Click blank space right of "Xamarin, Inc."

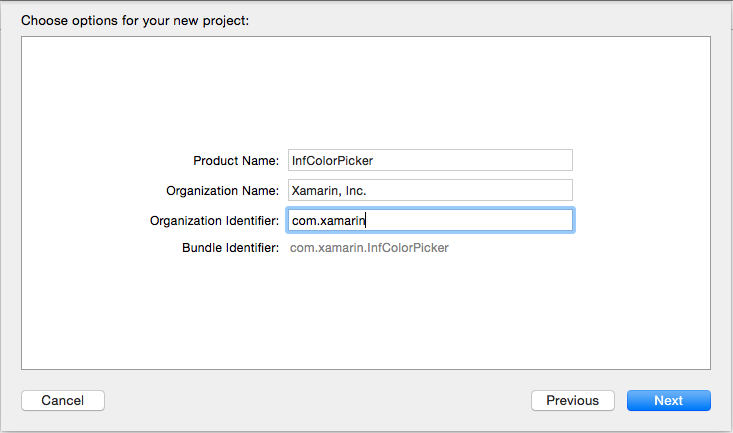[469, 190]
